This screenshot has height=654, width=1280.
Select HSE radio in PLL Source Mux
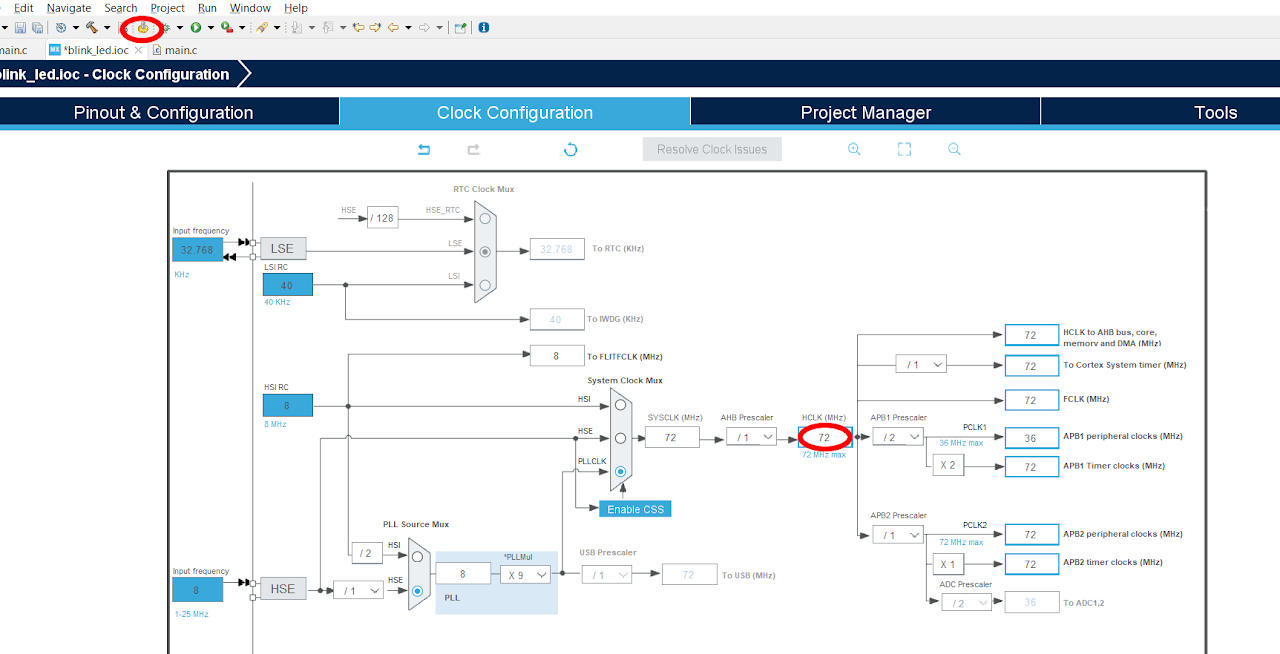pos(417,590)
